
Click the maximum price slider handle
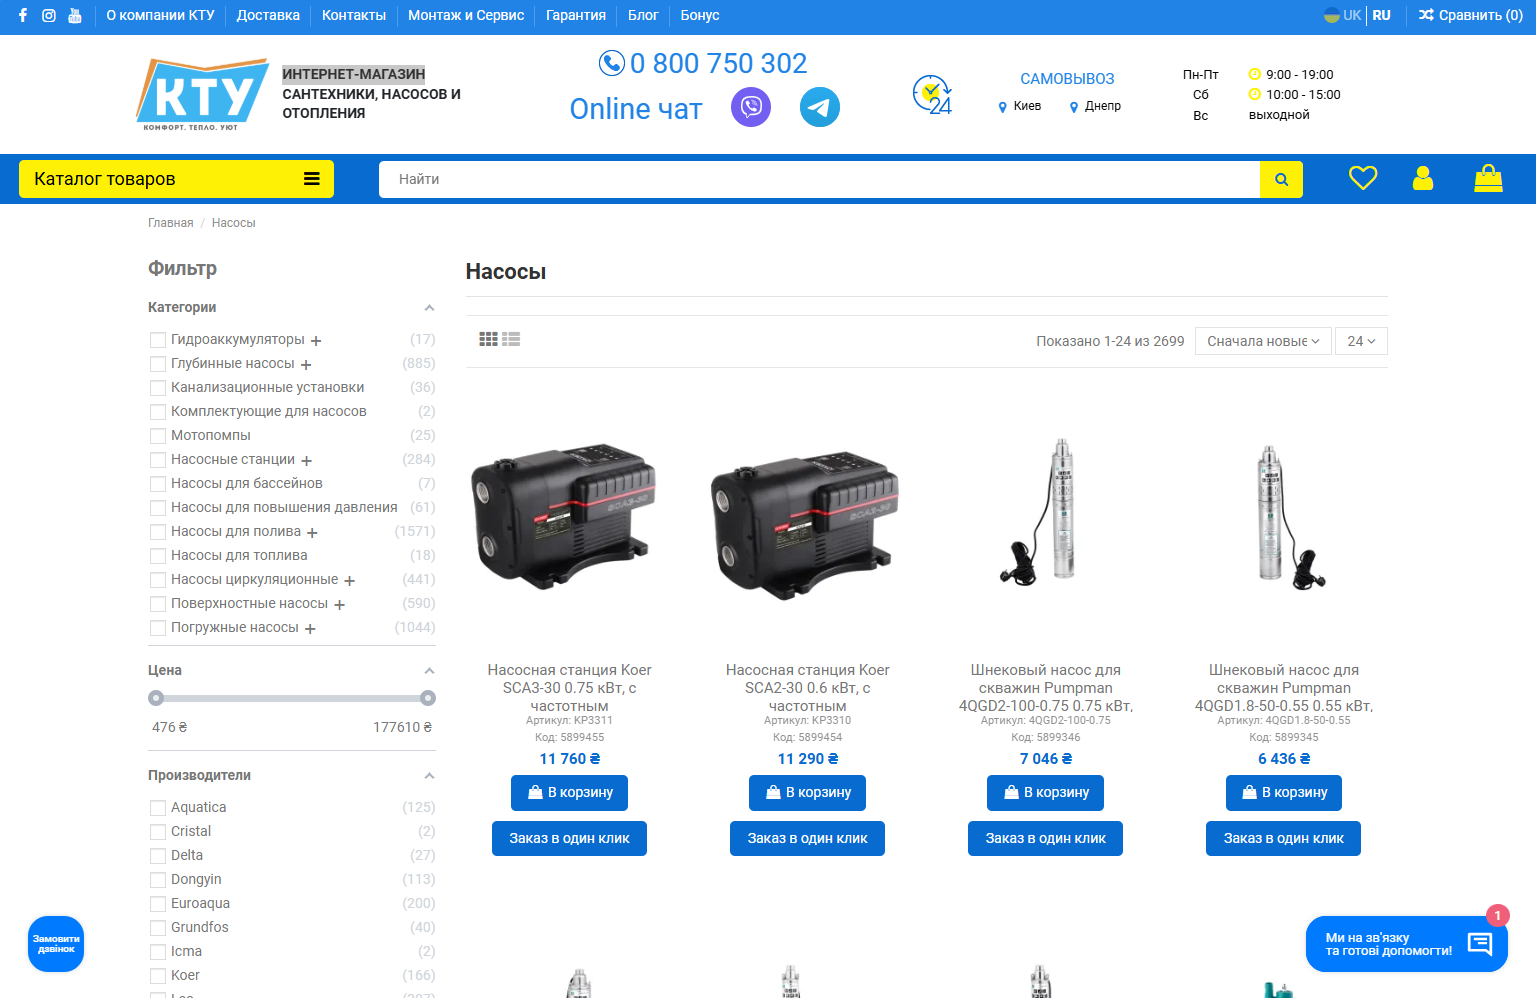(x=428, y=698)
